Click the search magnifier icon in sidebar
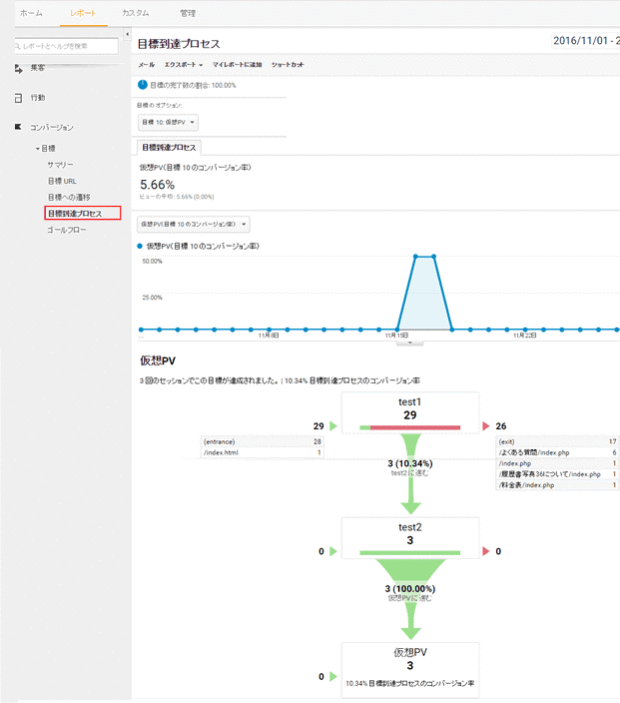Viewport: 620px width, 703px height. coord(18,46)
